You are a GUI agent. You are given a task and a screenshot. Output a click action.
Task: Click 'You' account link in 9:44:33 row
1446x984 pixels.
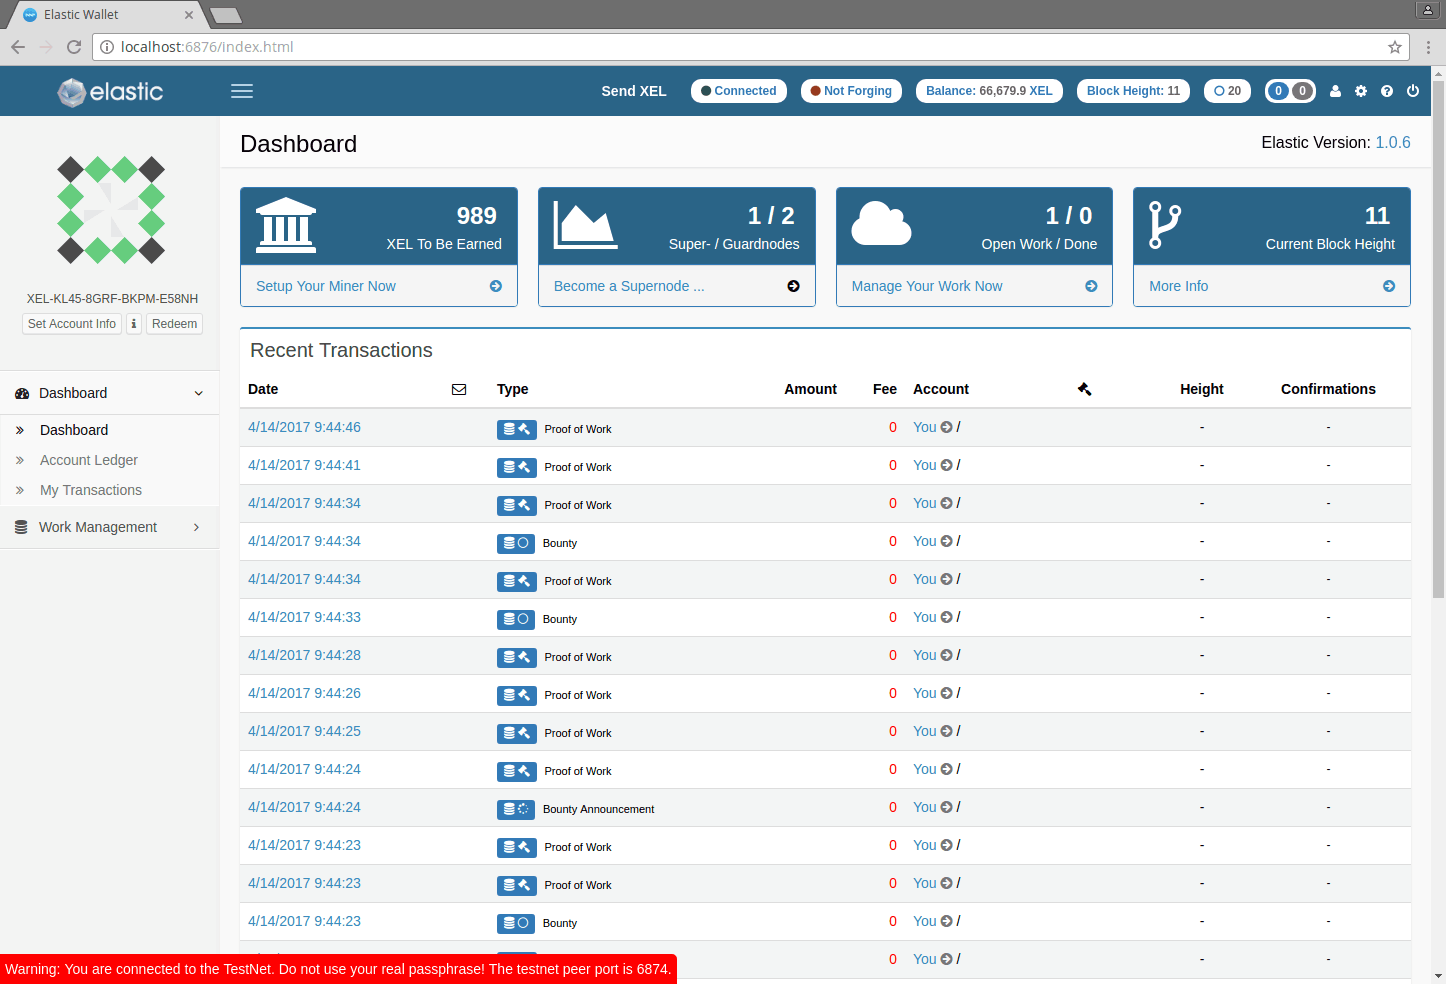[x=924, y=617]
